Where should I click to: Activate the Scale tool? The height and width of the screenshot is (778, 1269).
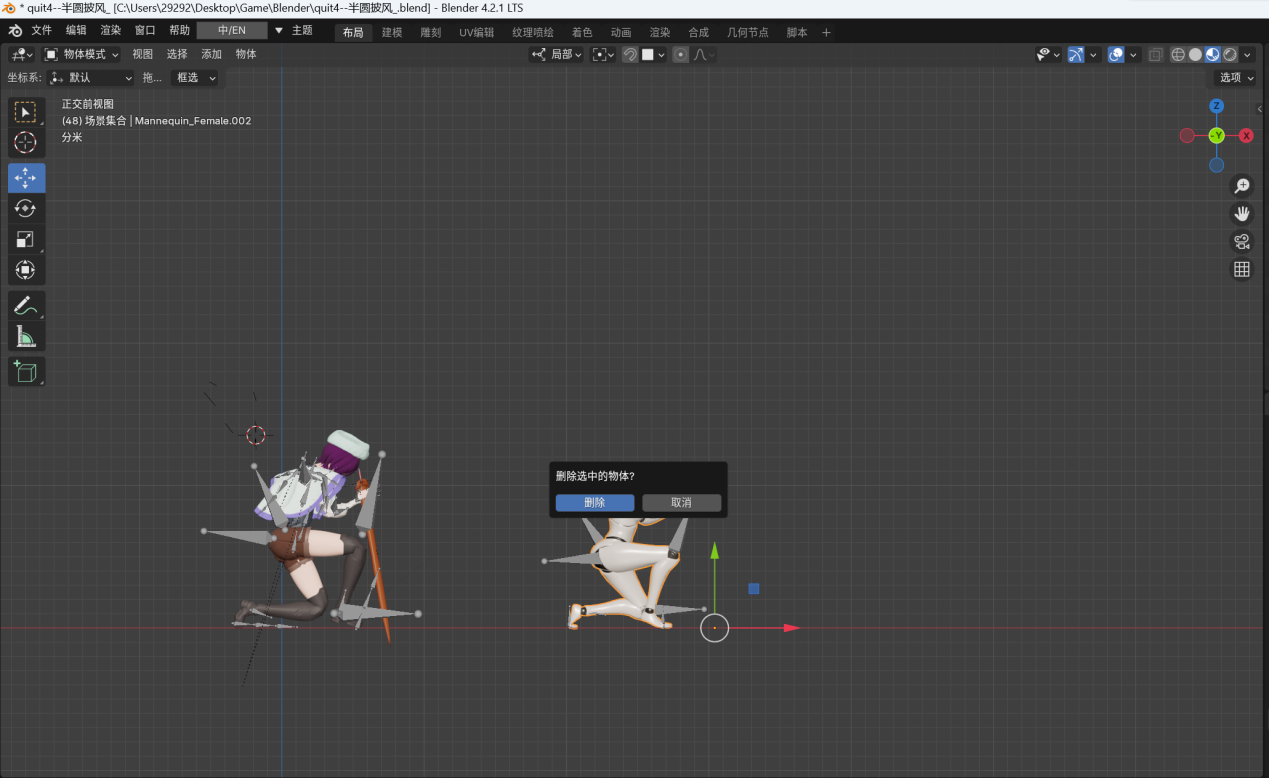26,239
